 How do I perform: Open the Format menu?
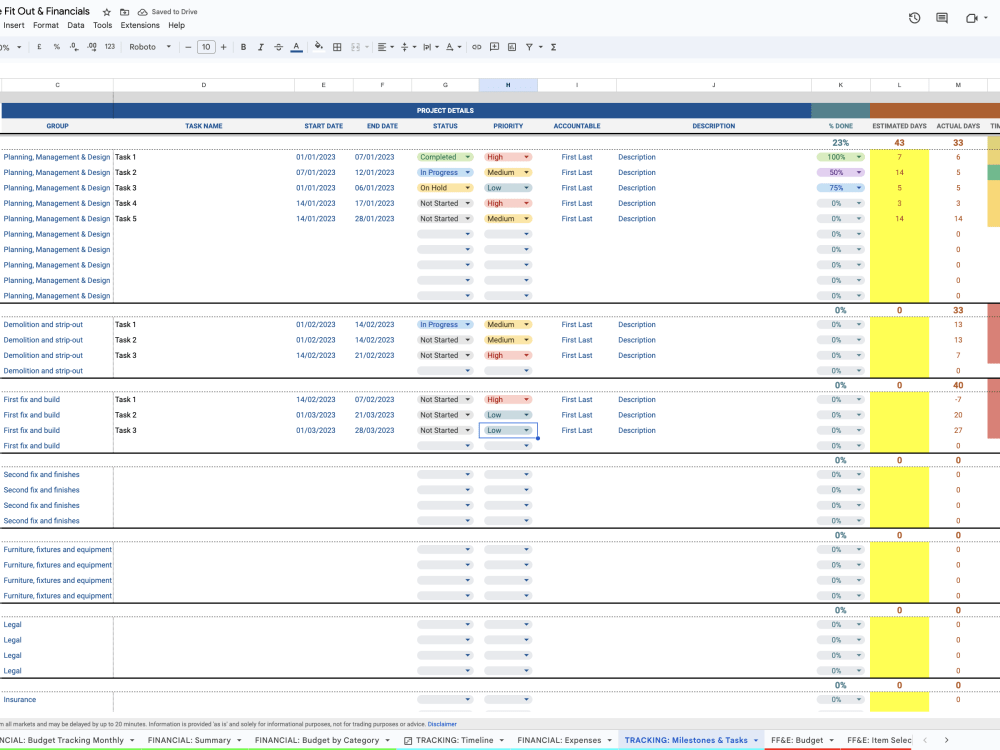tap(45, 25)
